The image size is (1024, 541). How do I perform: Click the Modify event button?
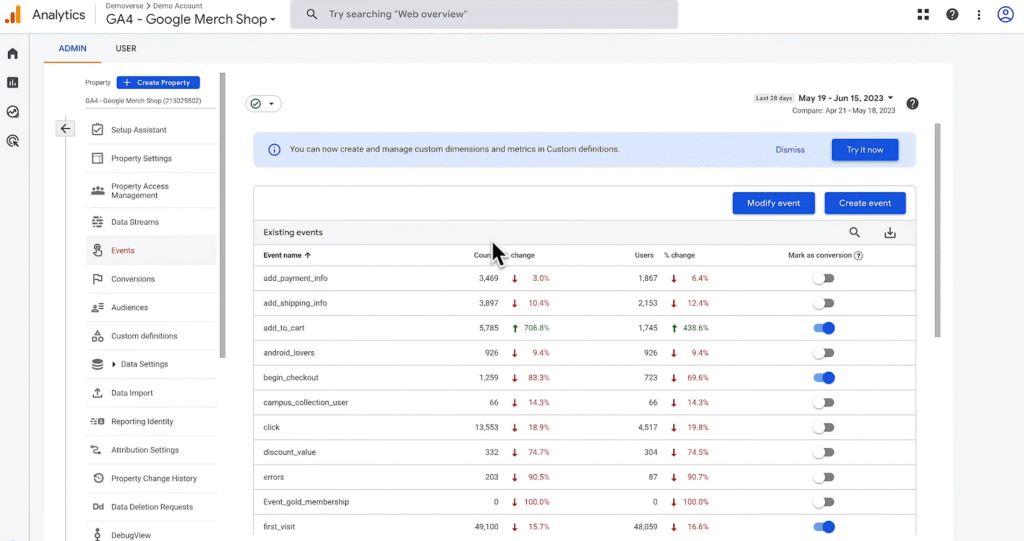(x=773, y=203)
